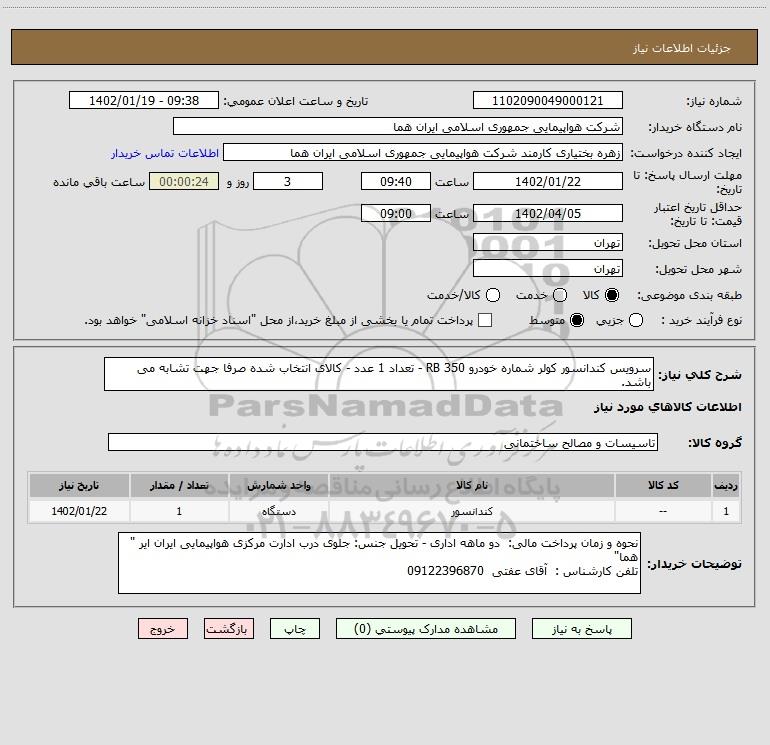This screenshot has width=770, height=745.
Task: Click the شرح کلی نیاز description box
Action: tap(379, 375)
